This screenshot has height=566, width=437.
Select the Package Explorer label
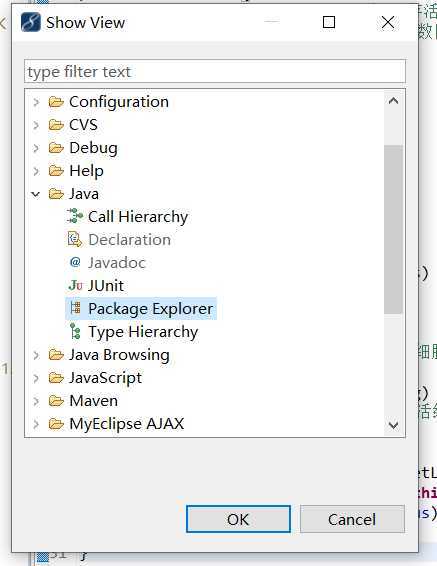(151, 309)
